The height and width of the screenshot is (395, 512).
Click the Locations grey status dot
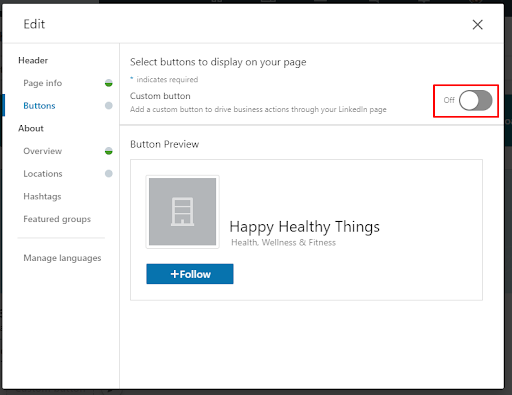[x=109, y=174]
